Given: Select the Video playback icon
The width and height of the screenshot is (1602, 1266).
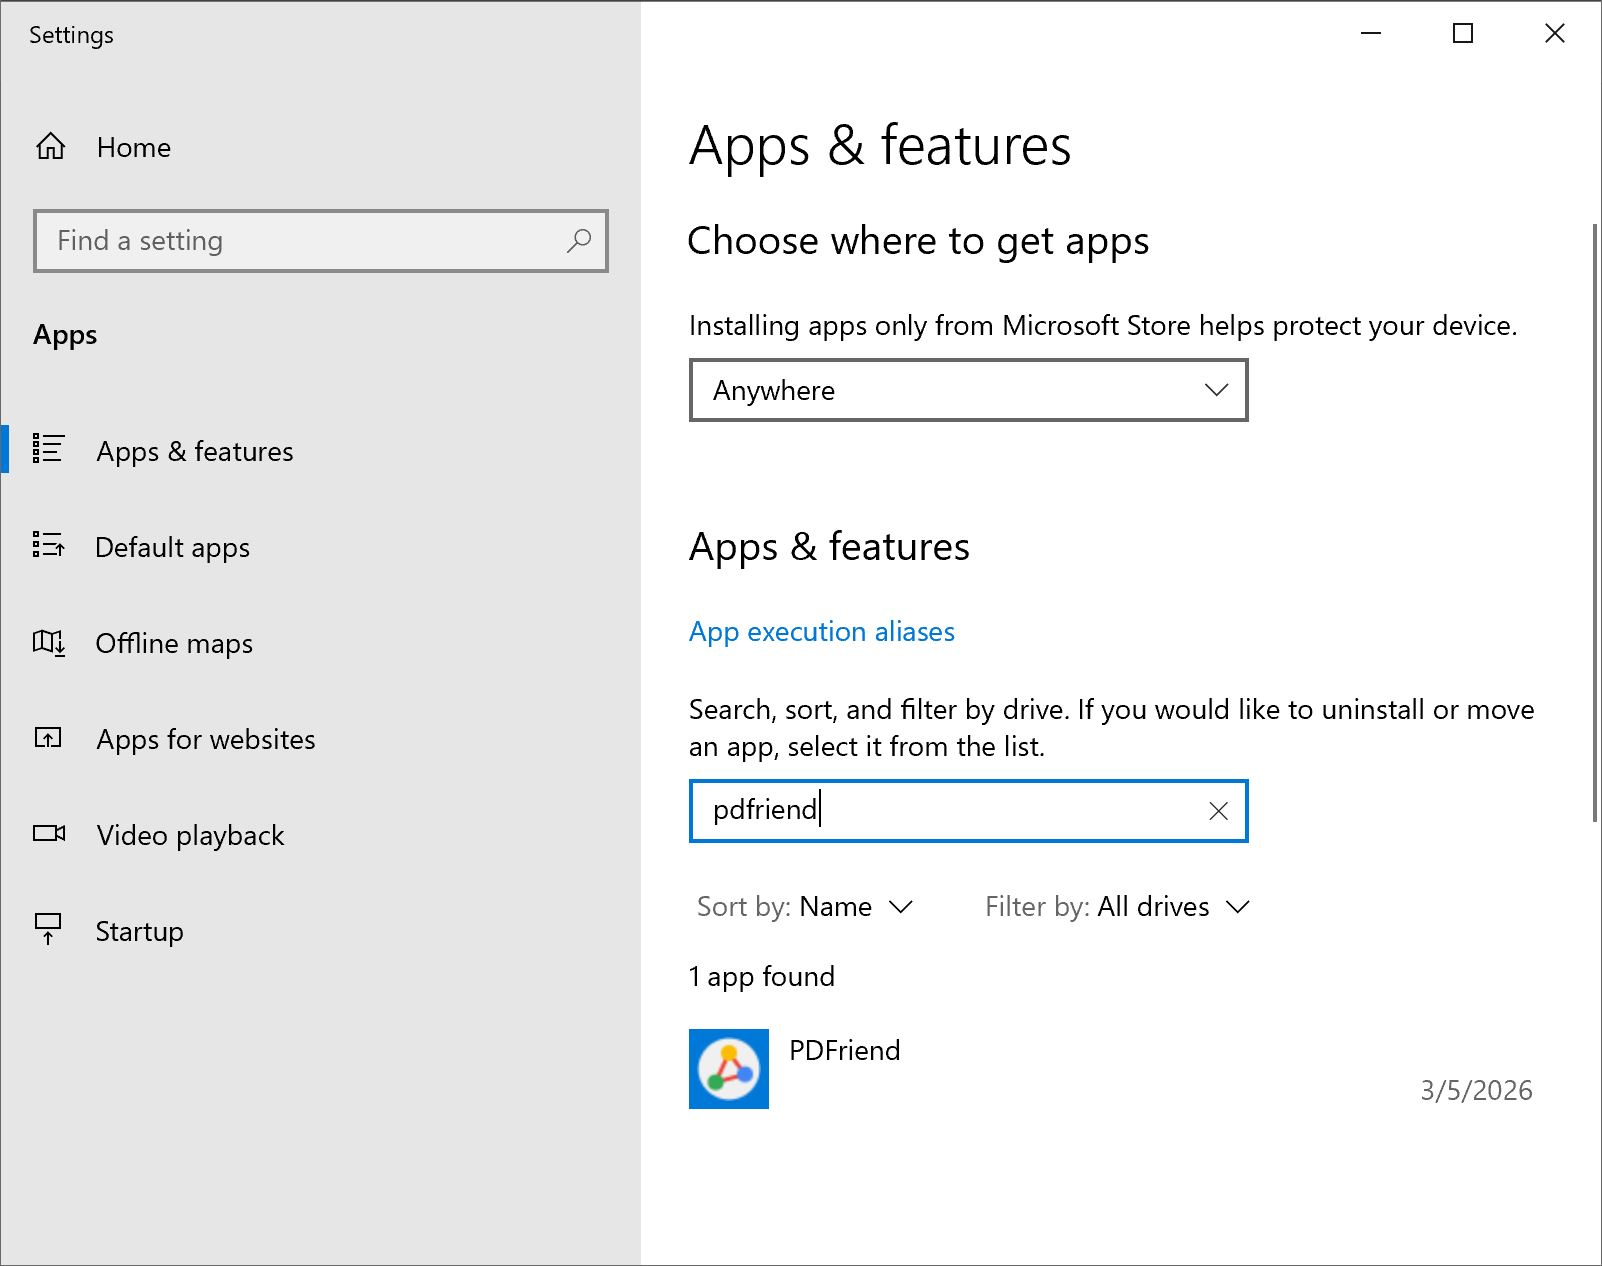Looking at the screenshot, I should (47, 834).
